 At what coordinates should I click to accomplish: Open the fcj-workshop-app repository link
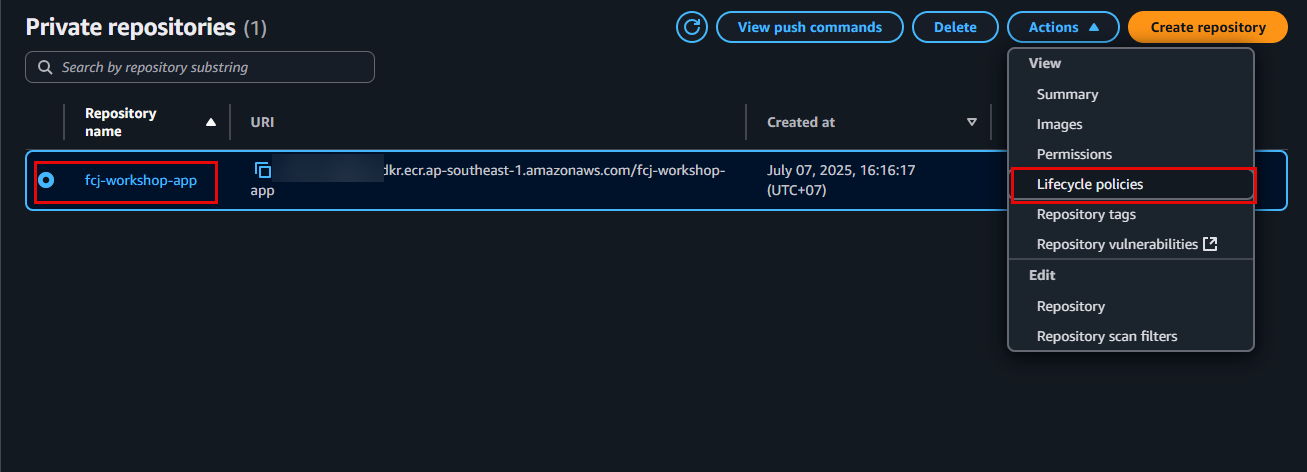[x=140, y=181]
